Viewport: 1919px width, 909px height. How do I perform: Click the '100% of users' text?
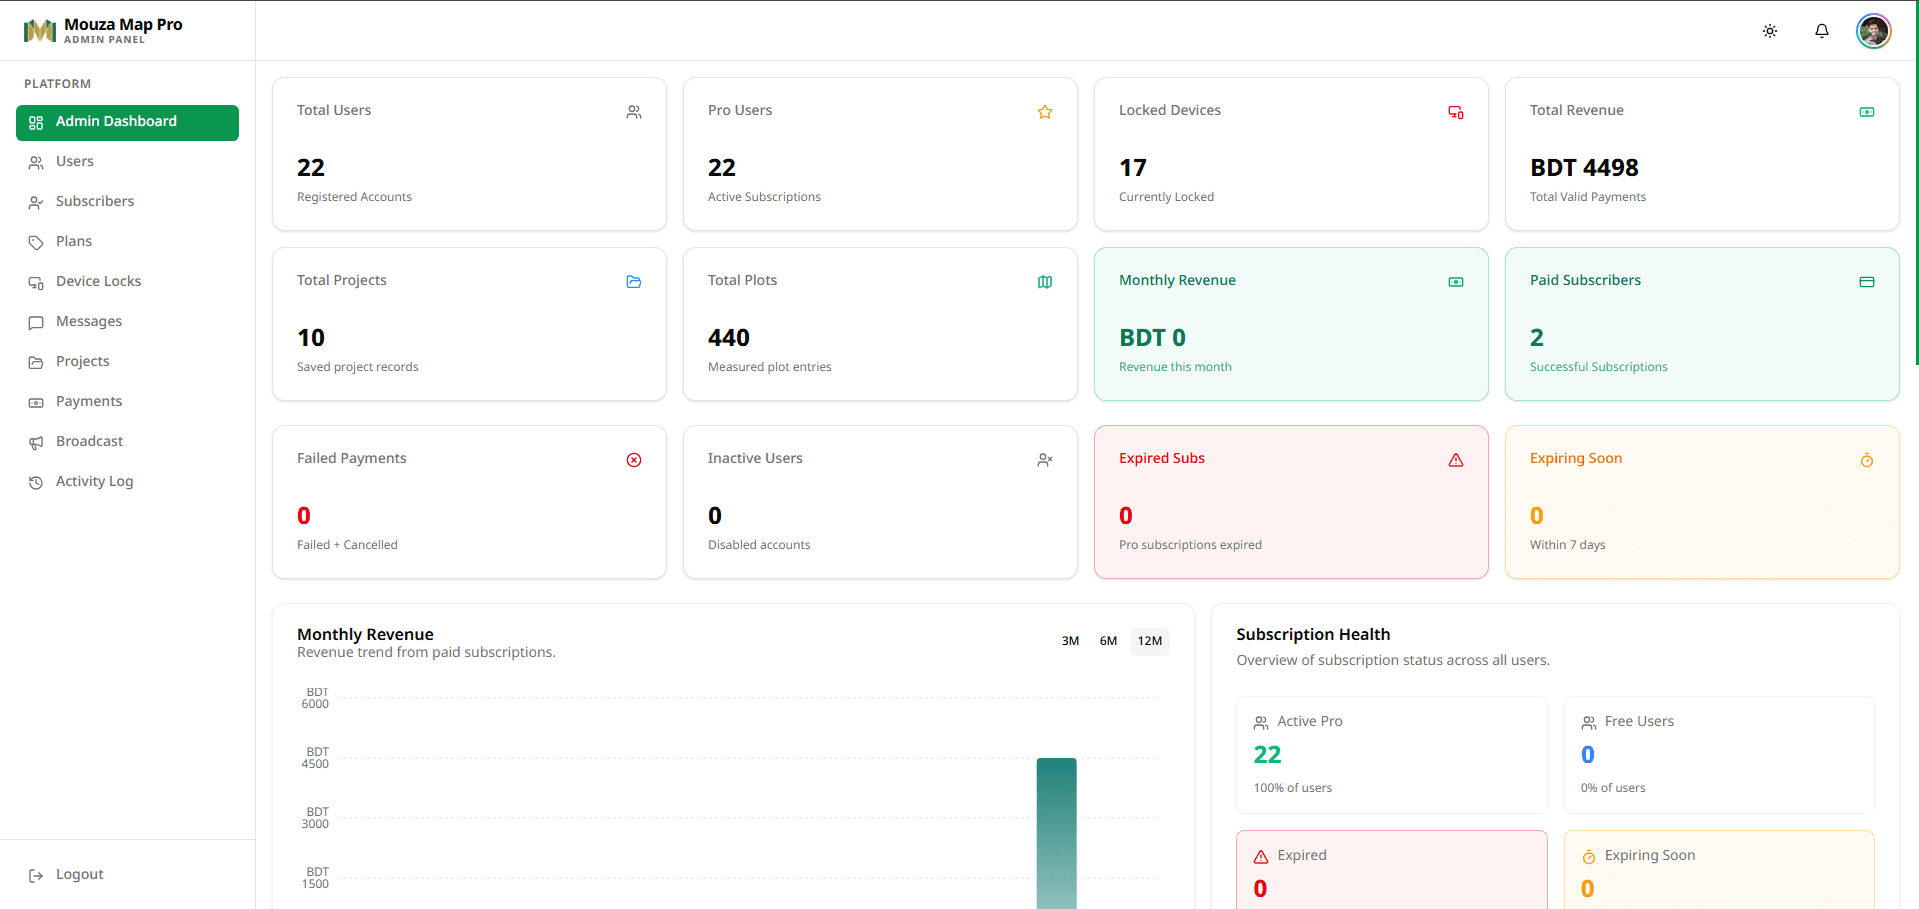pos(1293,788)
